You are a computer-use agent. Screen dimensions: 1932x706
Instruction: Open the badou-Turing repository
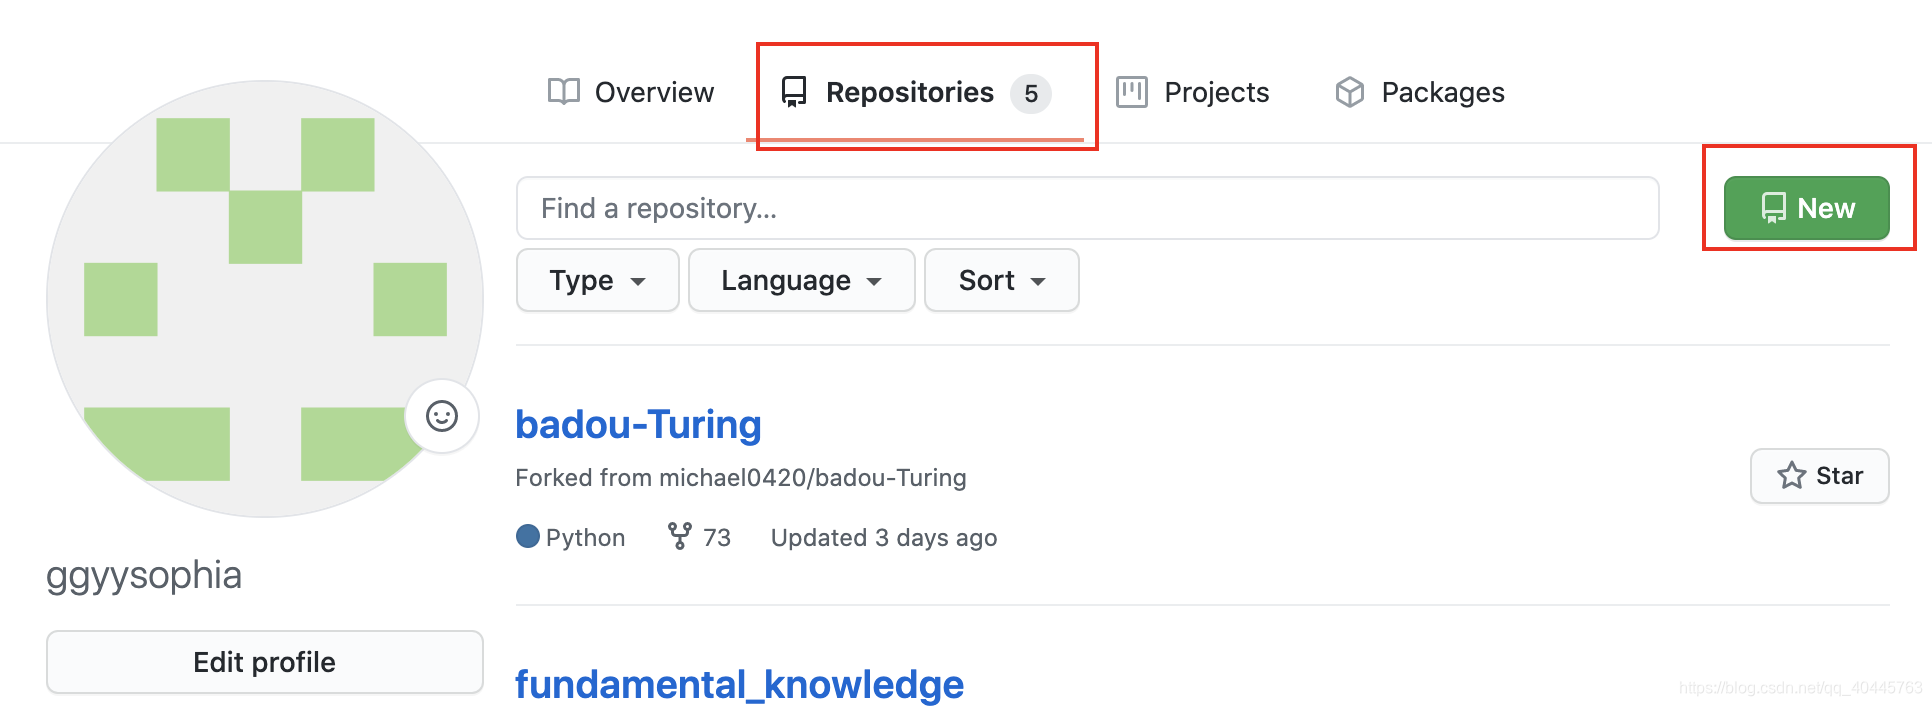click(638, 424)
